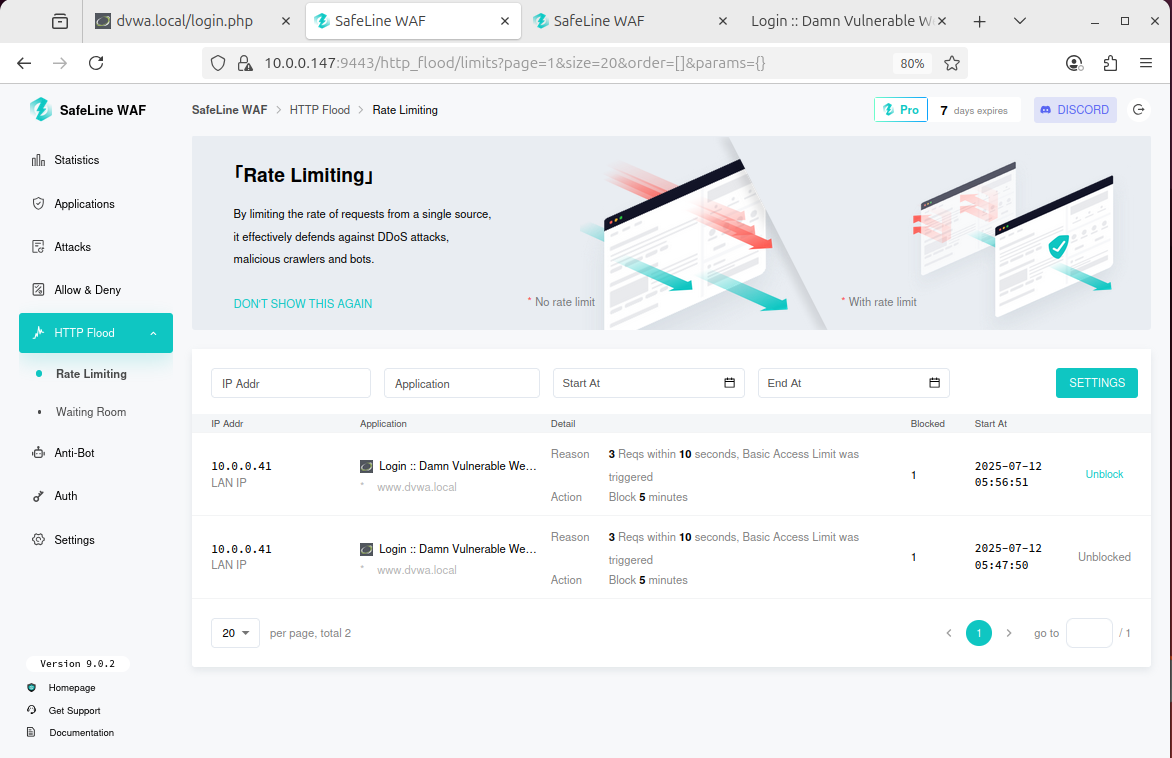
Task: Click www.dvwa.local in the first row
Action: click(416, 487)
